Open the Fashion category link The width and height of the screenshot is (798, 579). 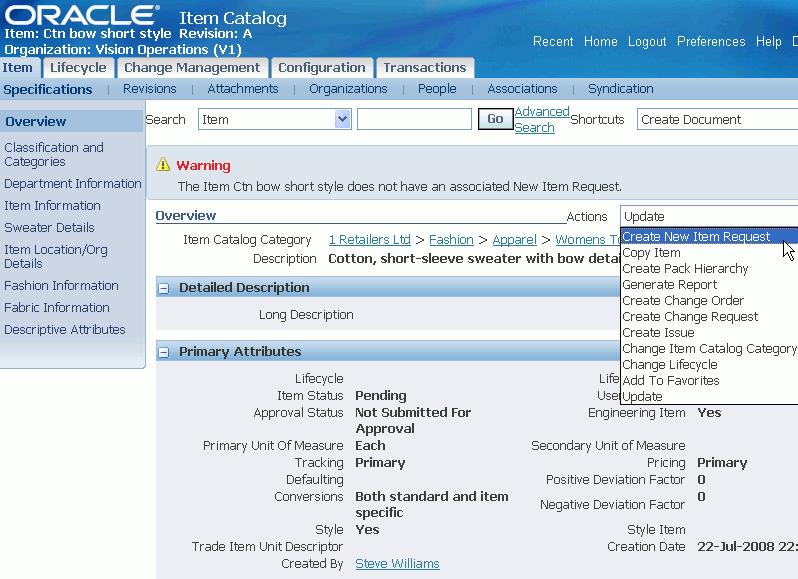coord(451,240)
